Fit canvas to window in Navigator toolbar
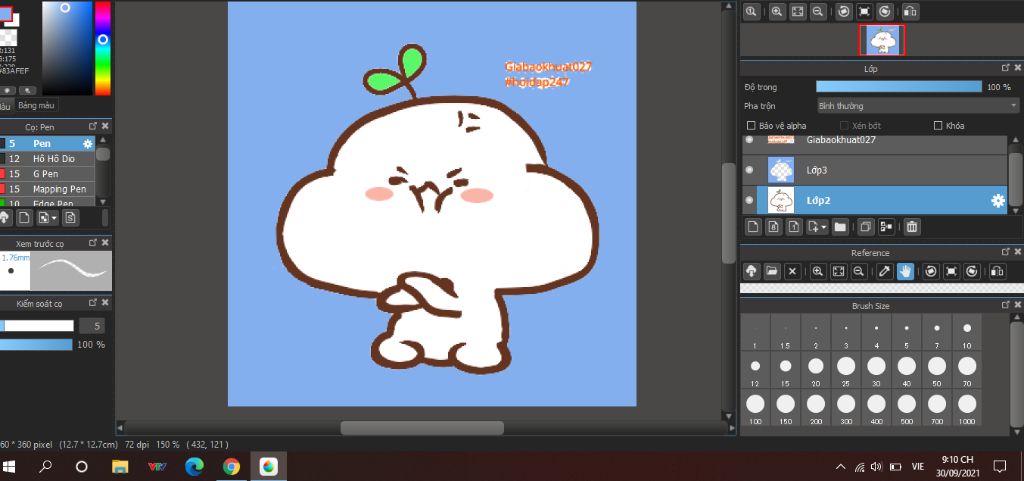Viewport: 1024px width, 481px height. [797, 11]
